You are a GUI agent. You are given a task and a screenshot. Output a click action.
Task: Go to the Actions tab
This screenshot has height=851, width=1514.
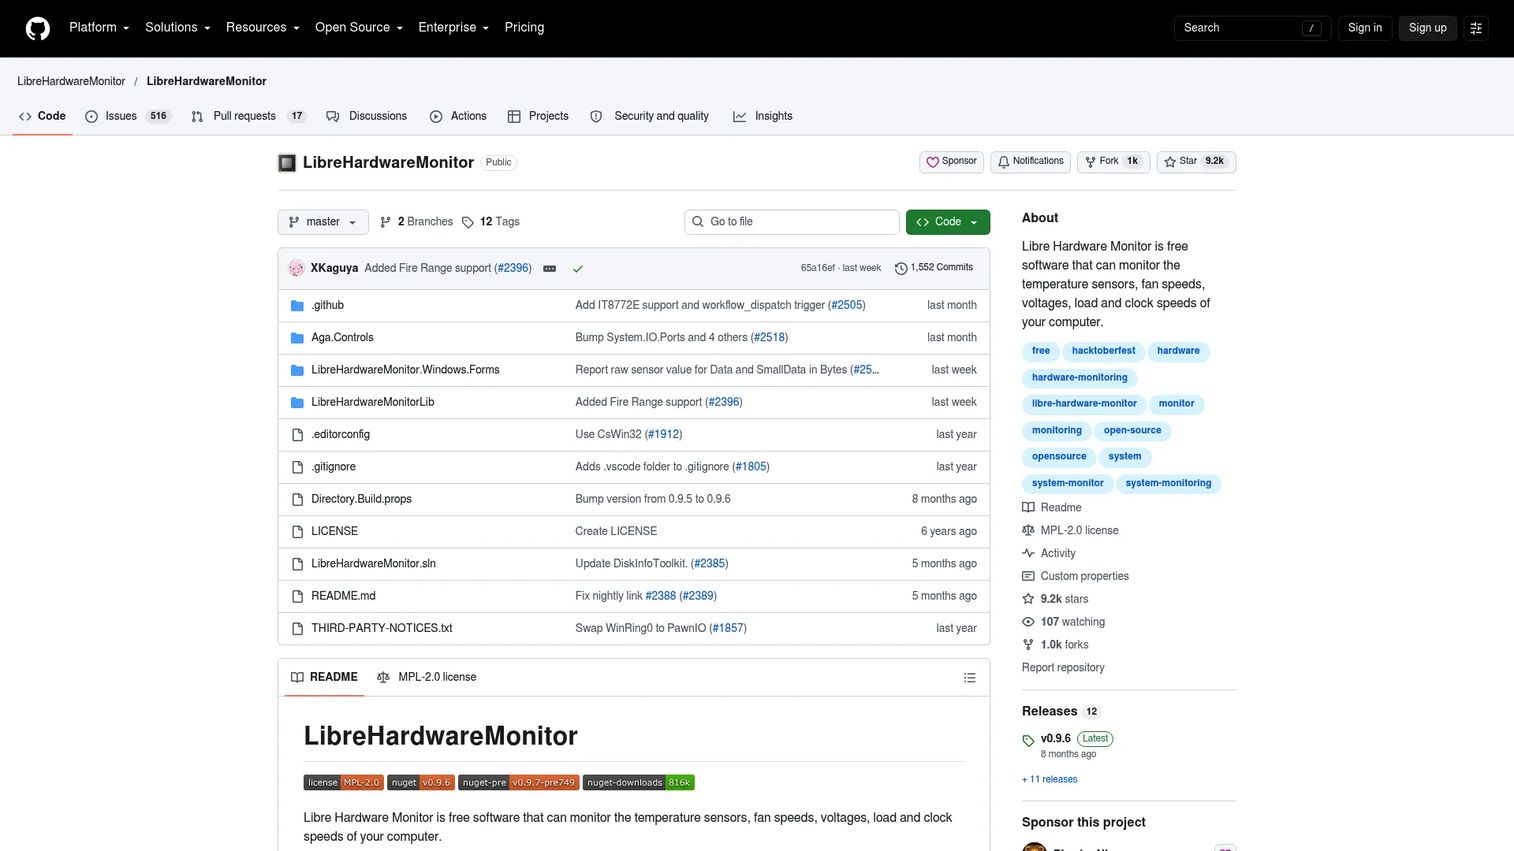[x=458, y=116]
